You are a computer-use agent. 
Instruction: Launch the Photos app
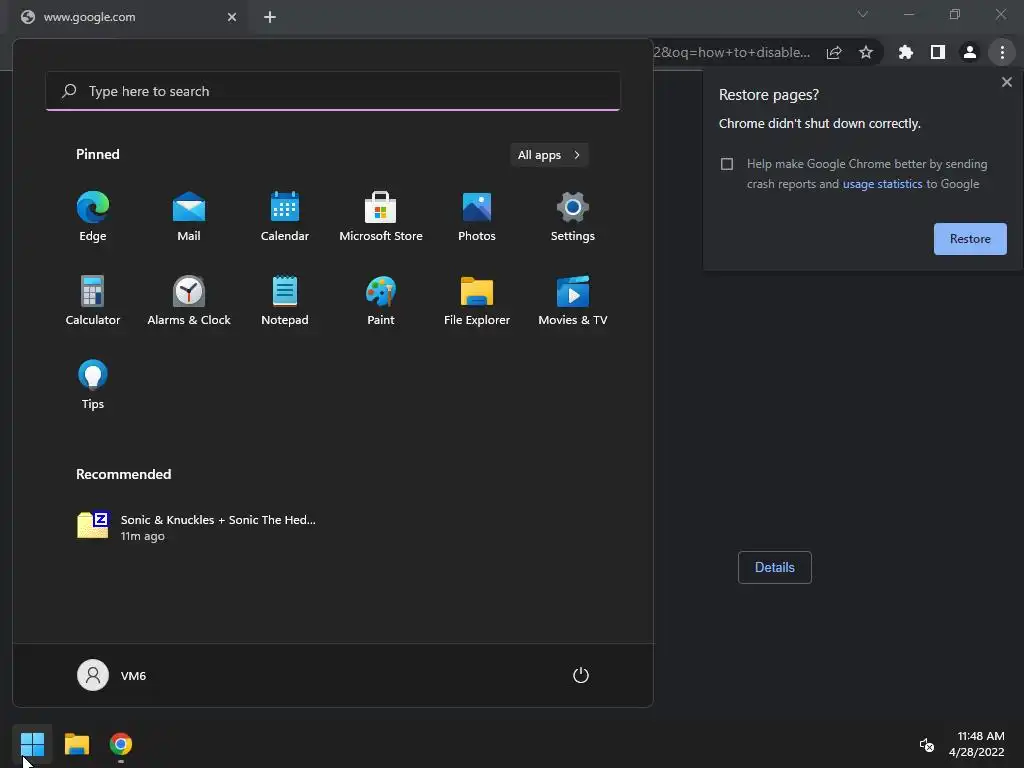tap(477, 216)
